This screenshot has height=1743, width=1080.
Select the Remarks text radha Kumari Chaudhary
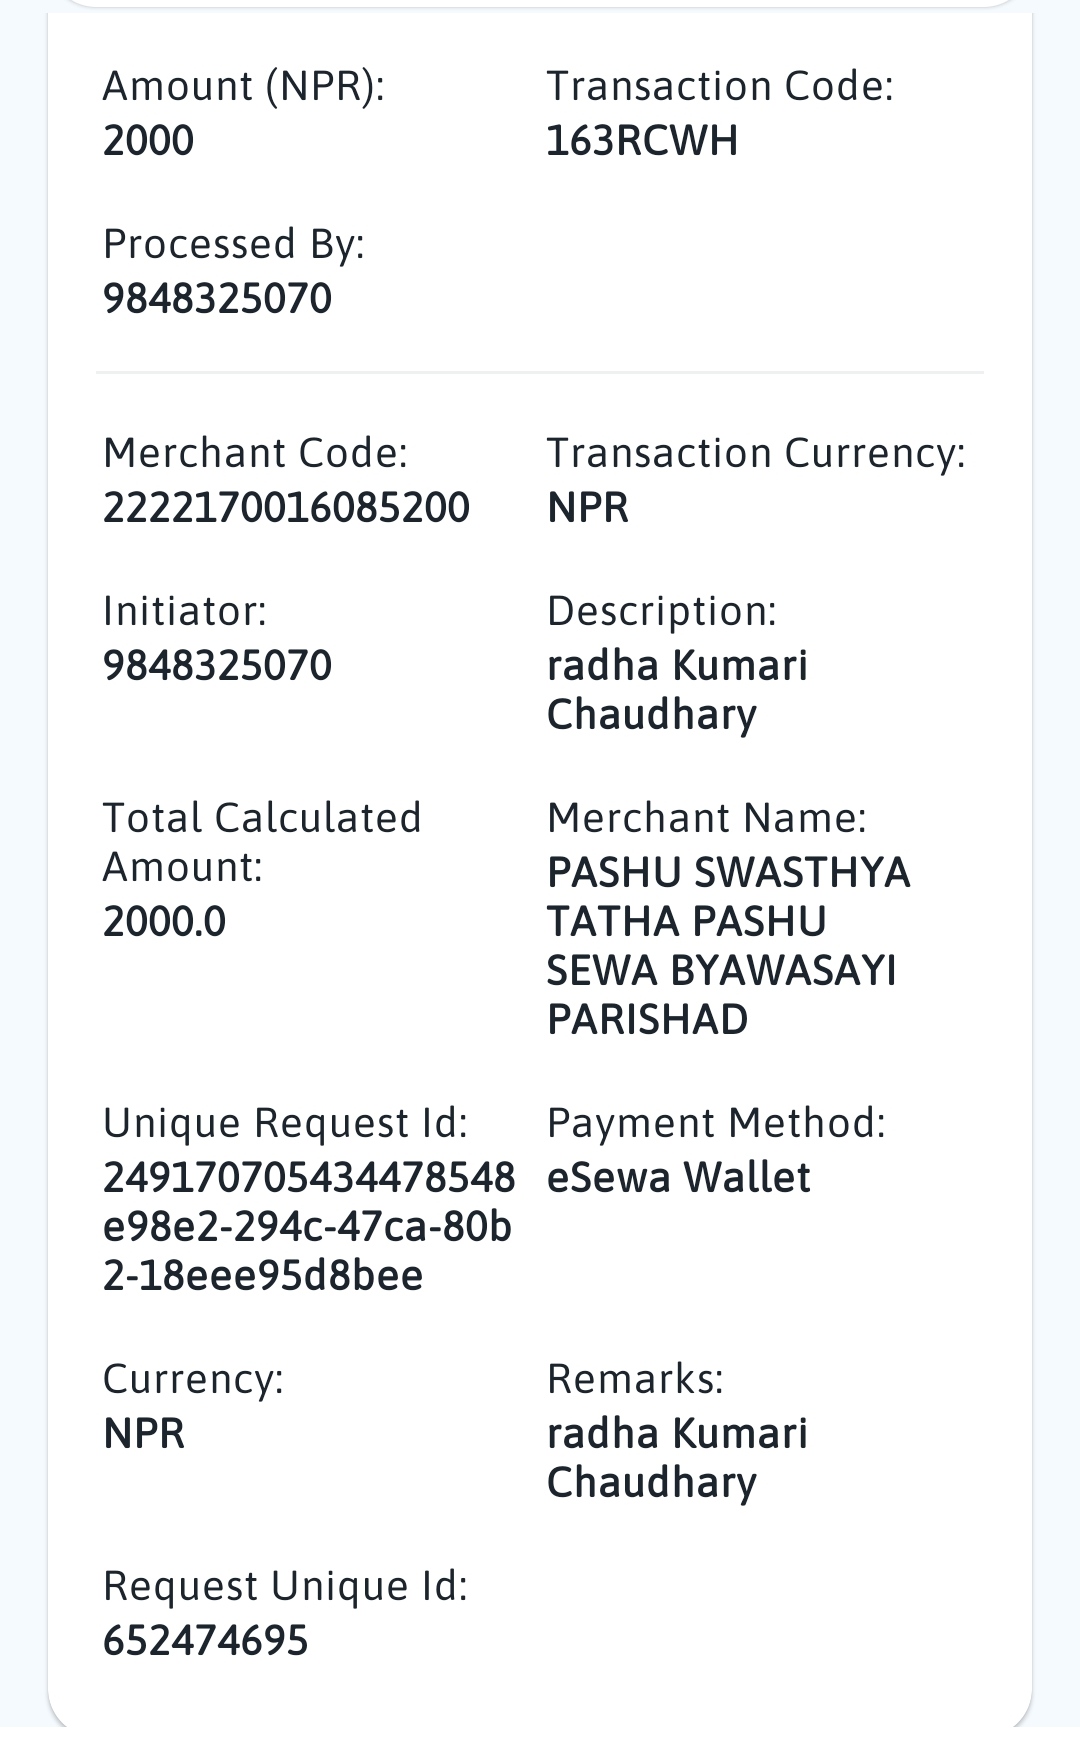point(677,1458)
